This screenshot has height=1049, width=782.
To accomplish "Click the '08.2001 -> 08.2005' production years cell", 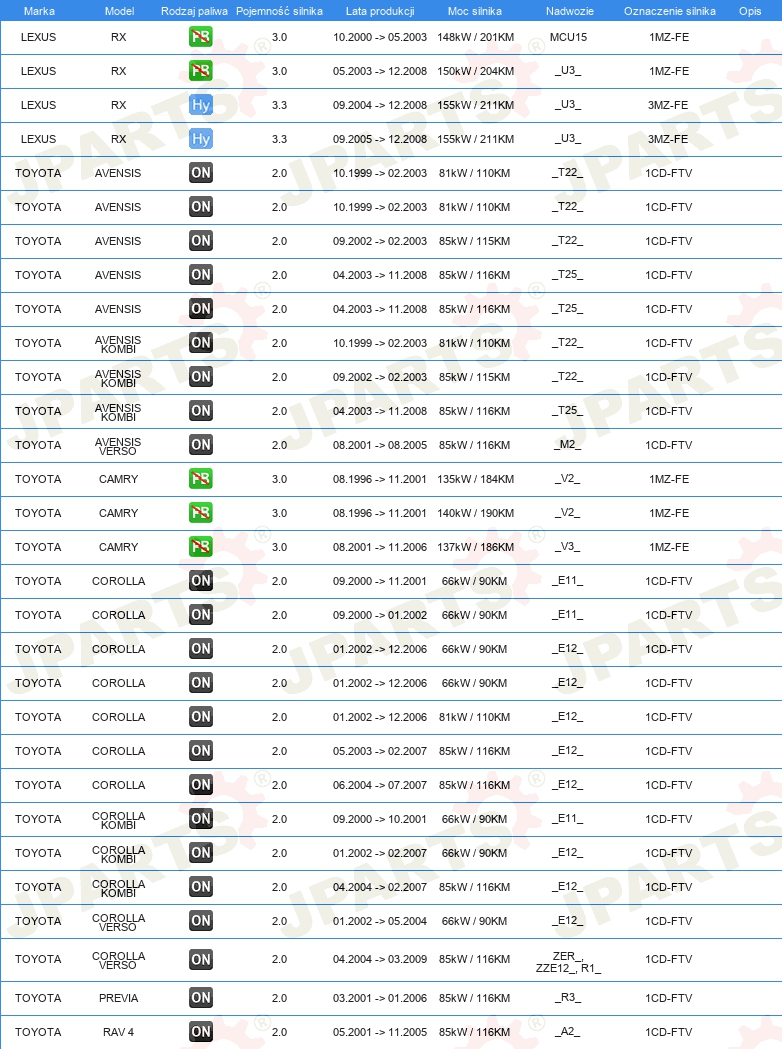I will pyautogui.click(x=380, y=445).
